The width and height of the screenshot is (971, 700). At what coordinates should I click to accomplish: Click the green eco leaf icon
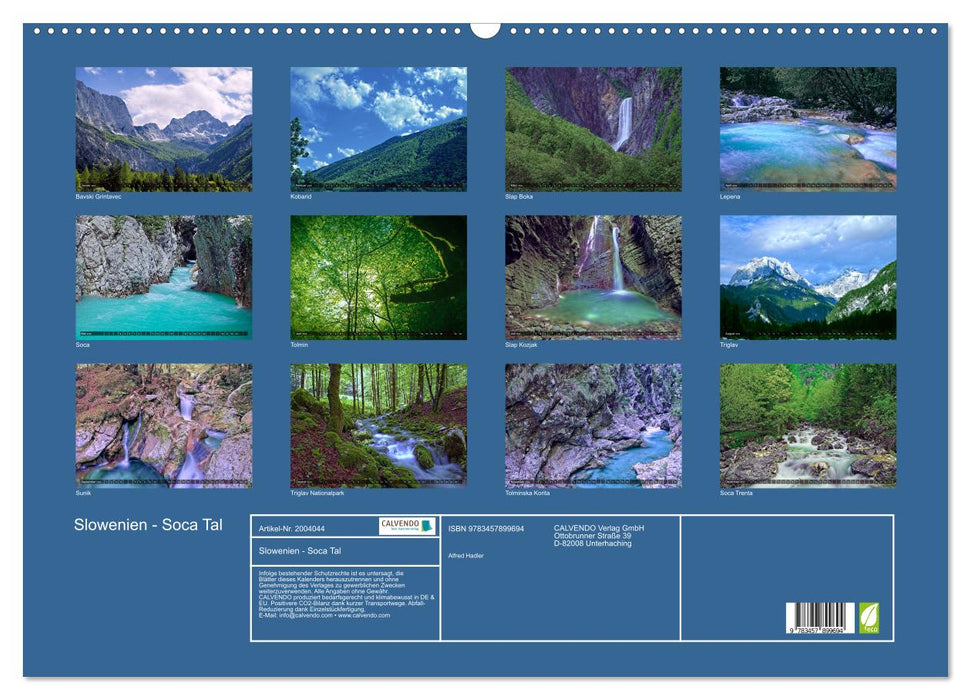(x=869, y=620)
